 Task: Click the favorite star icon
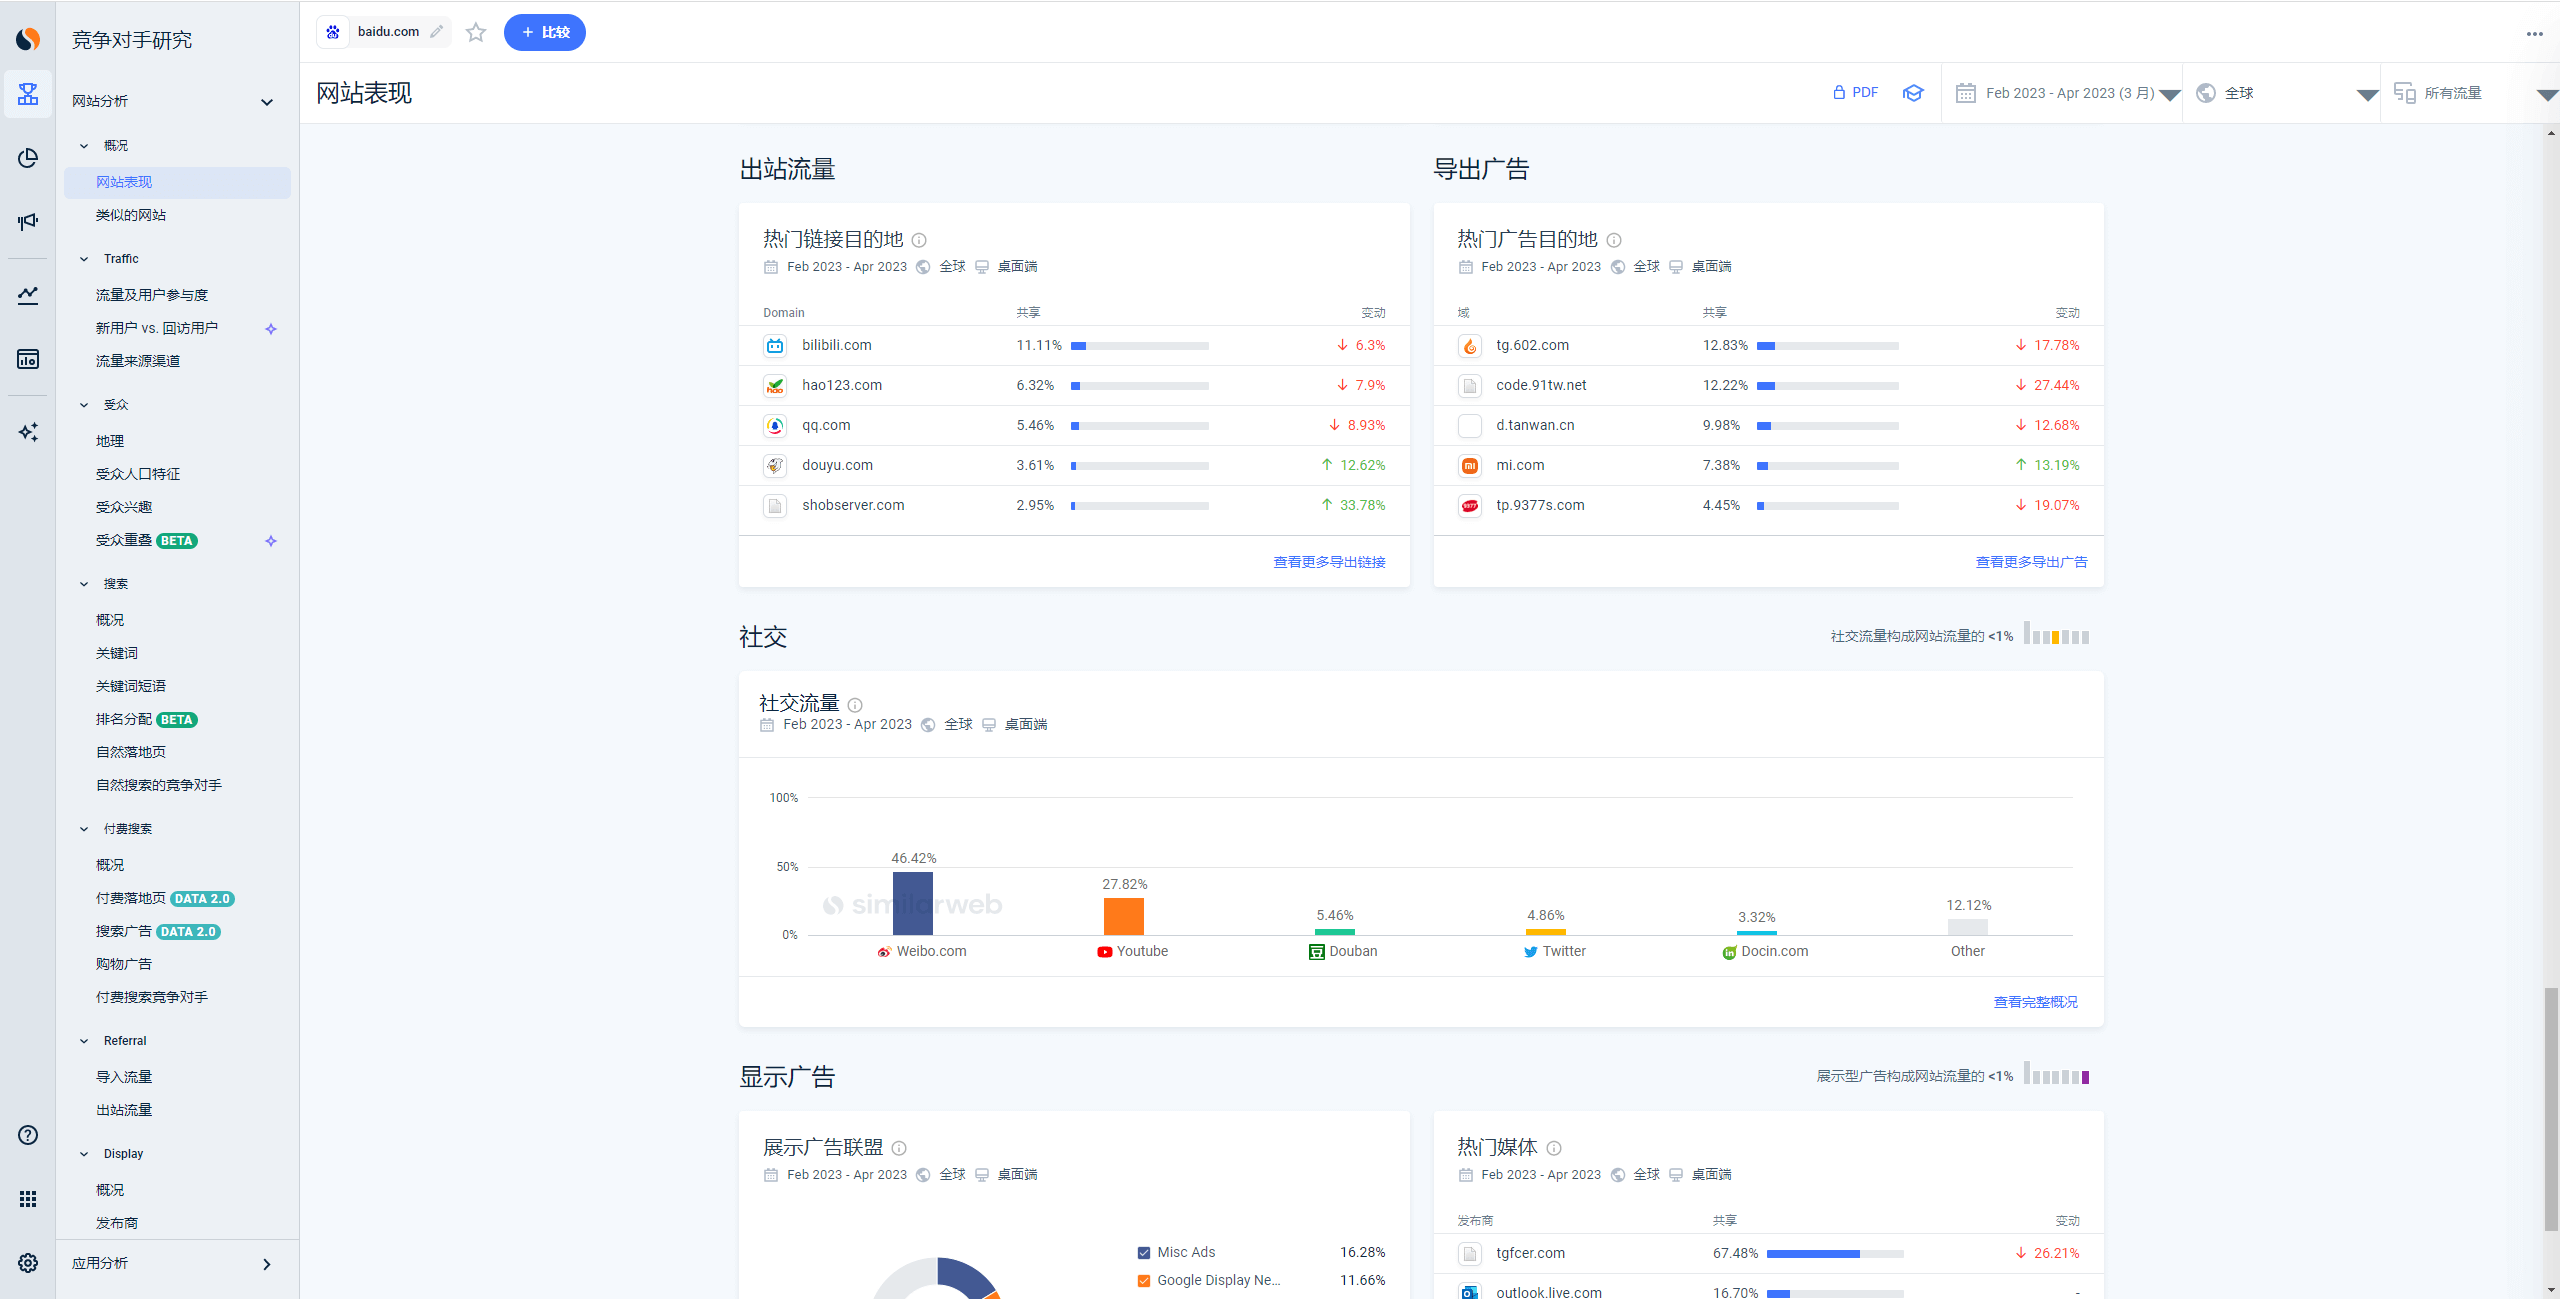[476, 32]
